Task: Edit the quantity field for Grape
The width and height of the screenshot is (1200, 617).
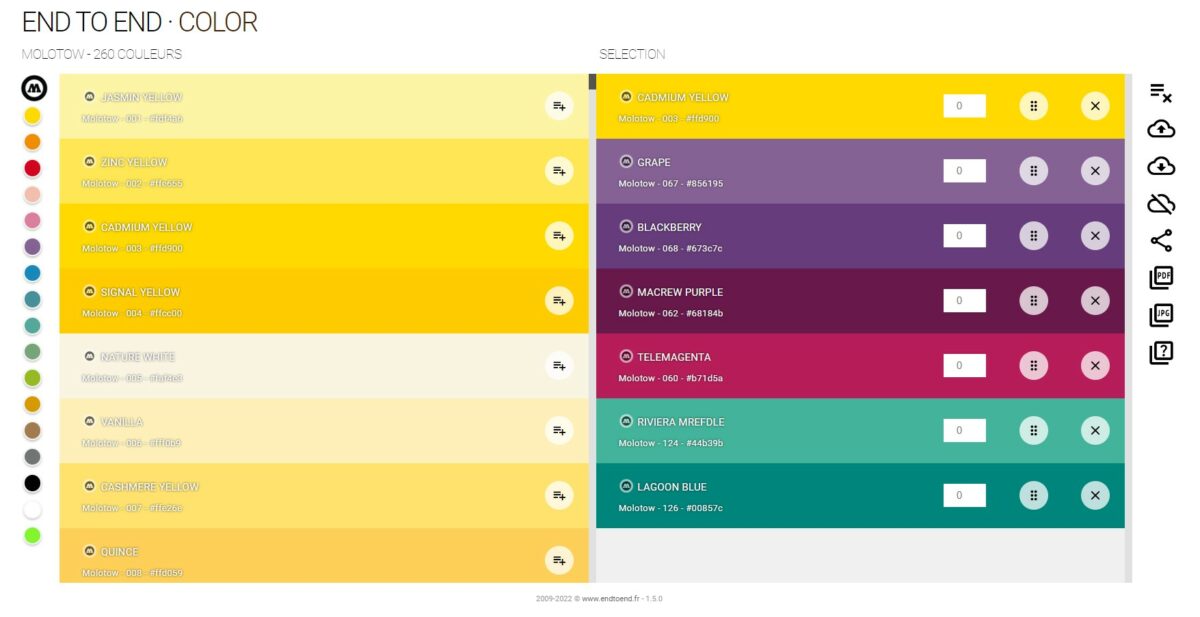Action: tap(964, 171)
